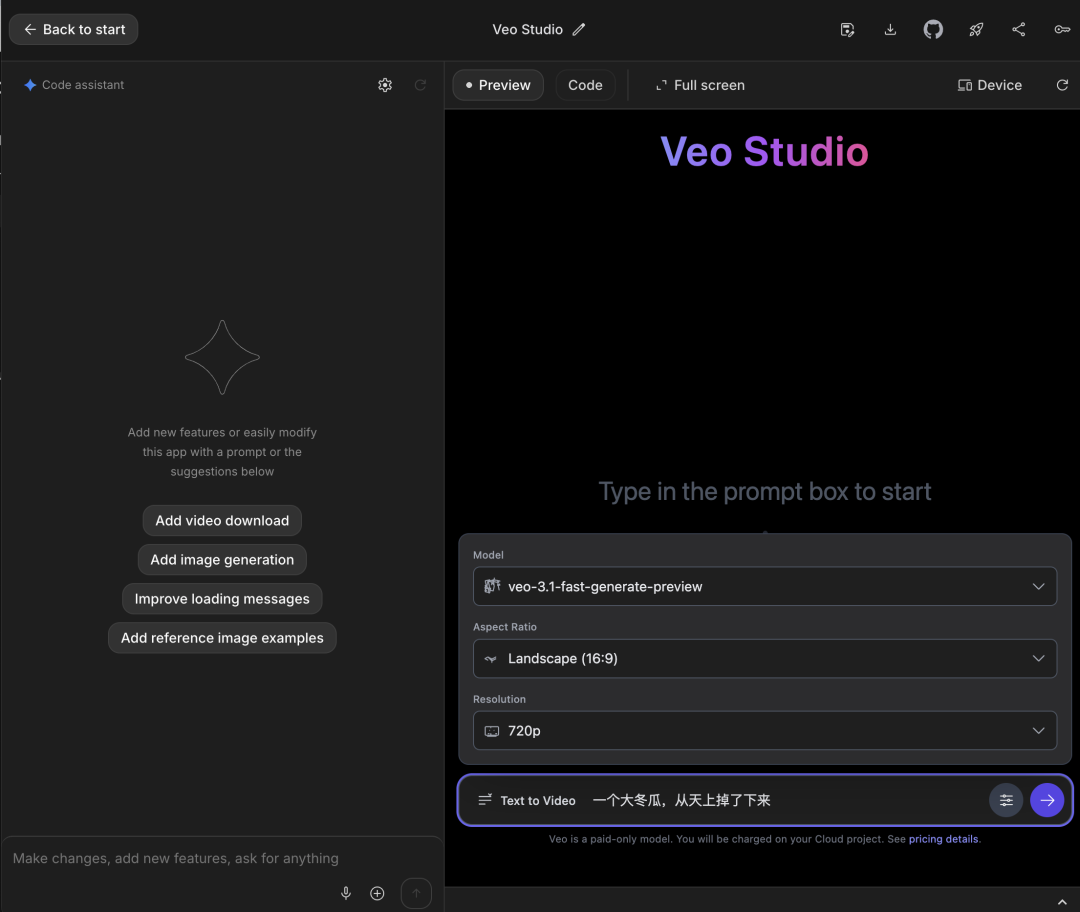Open the Model dropdown showing veo-3.1-fast-generate-preview
The height and width of the screenshot is (912, 1080).
coord(765,586)
